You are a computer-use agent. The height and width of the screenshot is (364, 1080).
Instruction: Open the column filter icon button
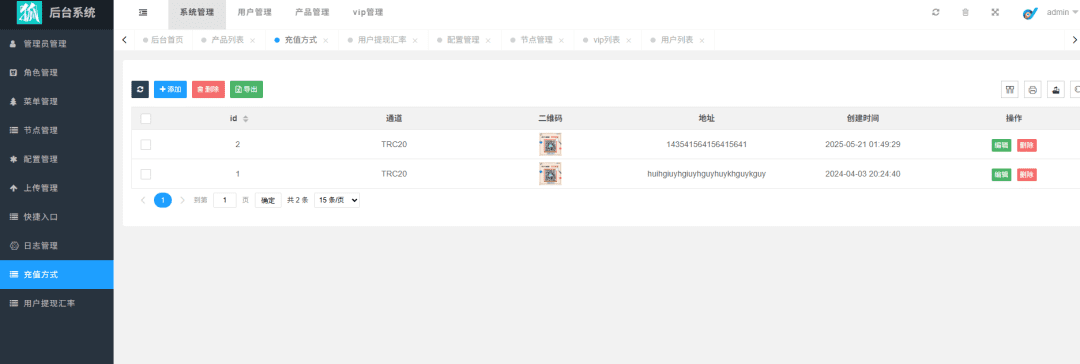tap(1010, 90)
